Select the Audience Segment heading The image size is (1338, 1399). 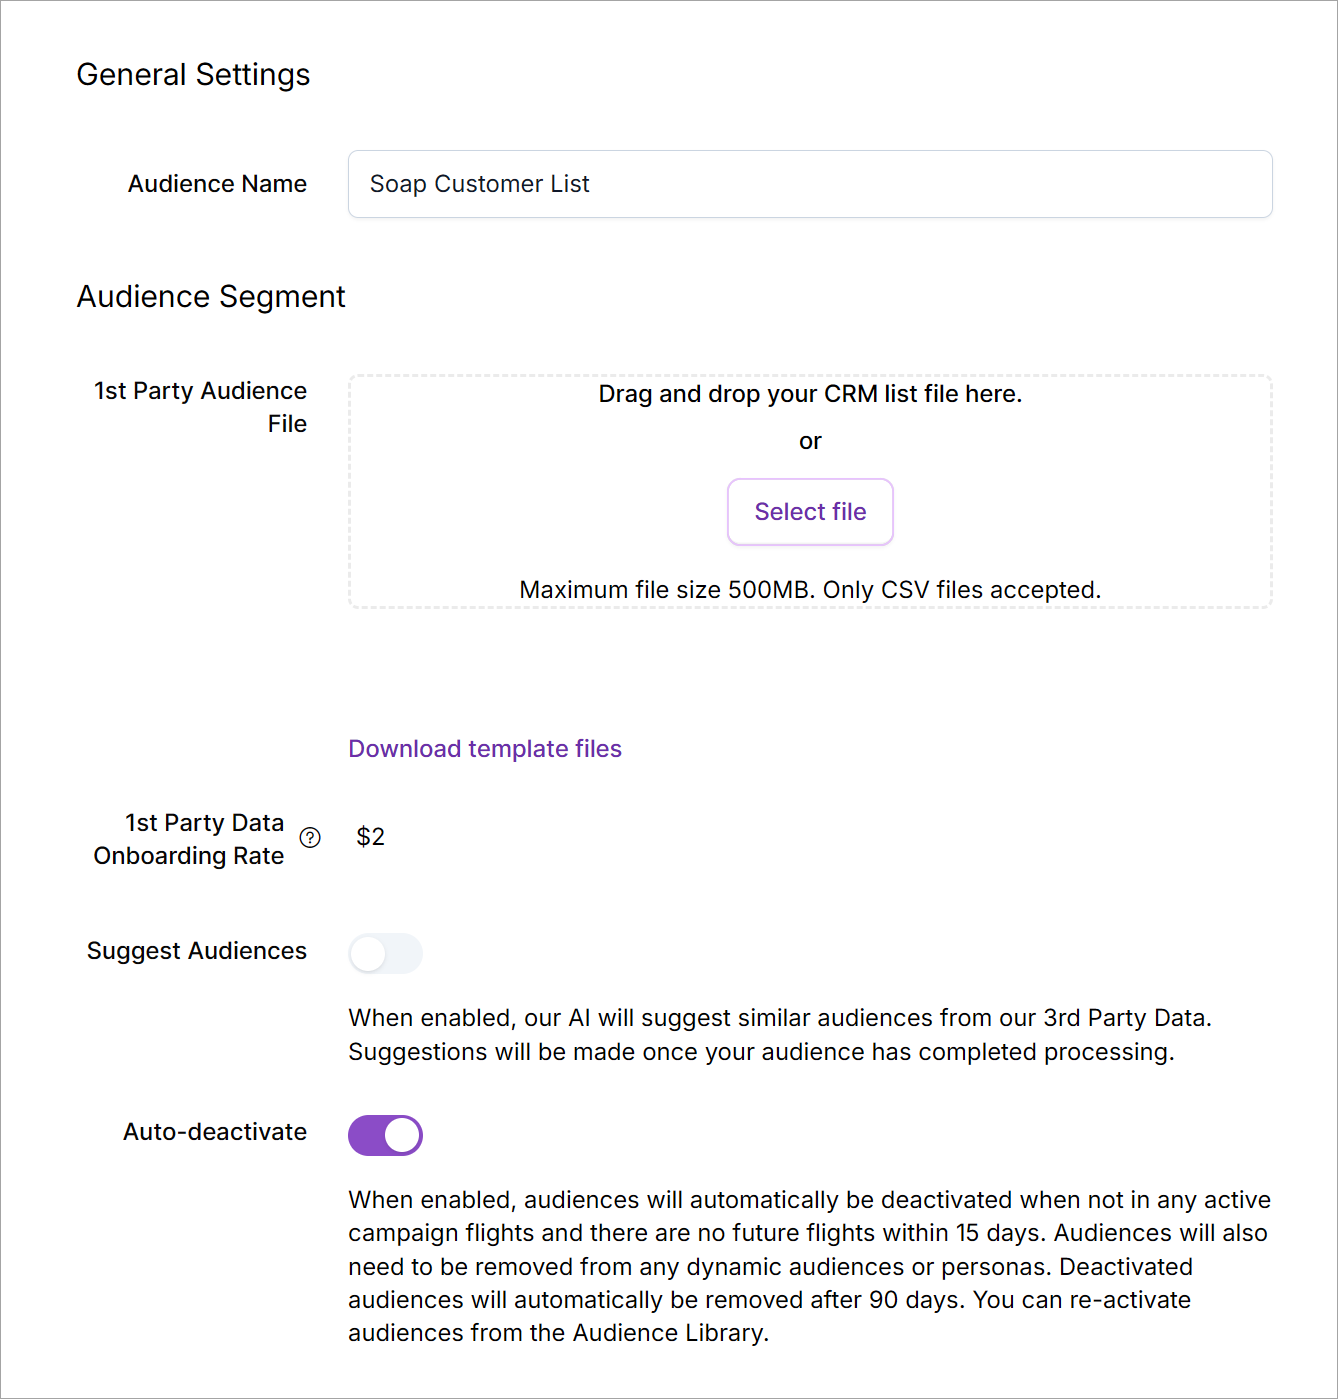click(x=211, y=297)
